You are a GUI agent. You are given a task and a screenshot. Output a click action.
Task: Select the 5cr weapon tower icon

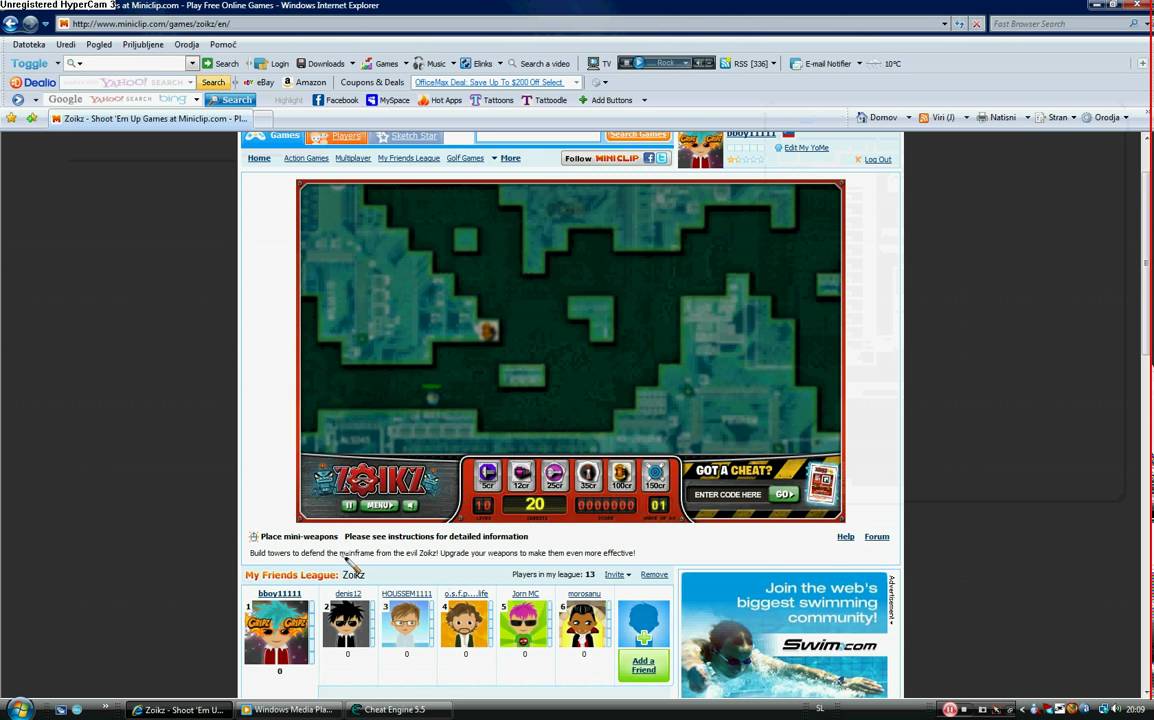(487, 475)
